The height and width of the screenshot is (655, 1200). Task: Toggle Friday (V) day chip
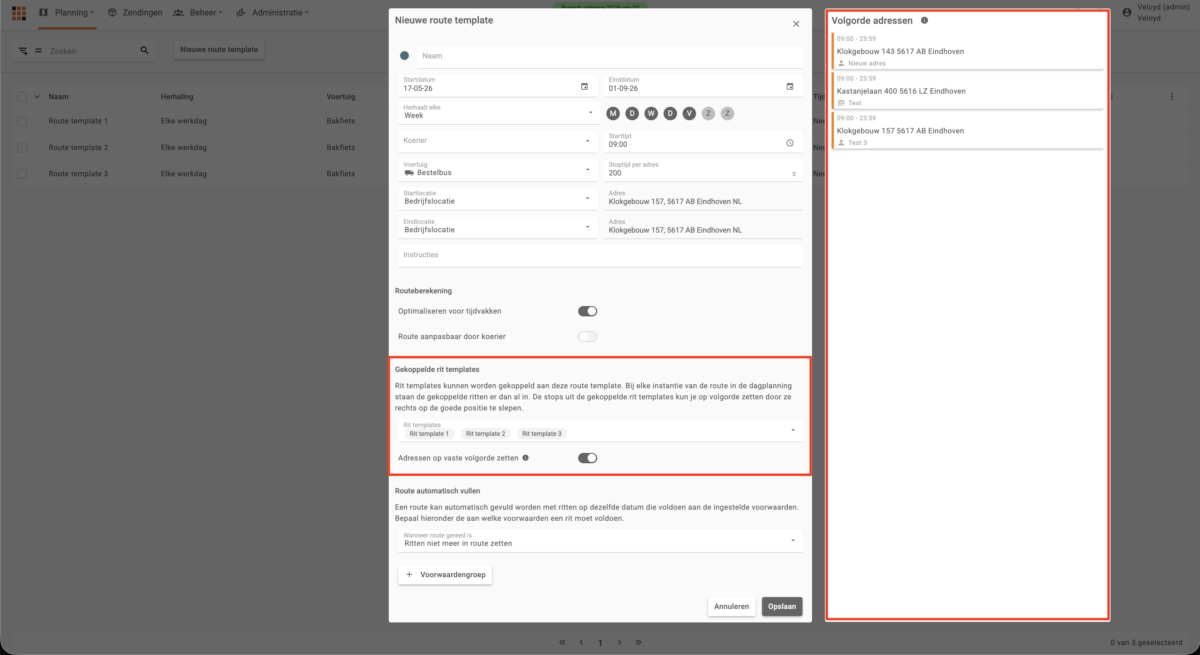pos(689,113)
